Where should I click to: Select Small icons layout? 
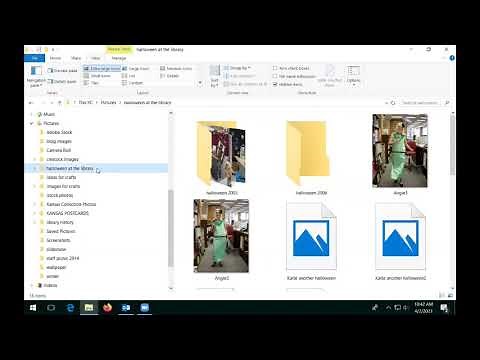click(97, 76)
